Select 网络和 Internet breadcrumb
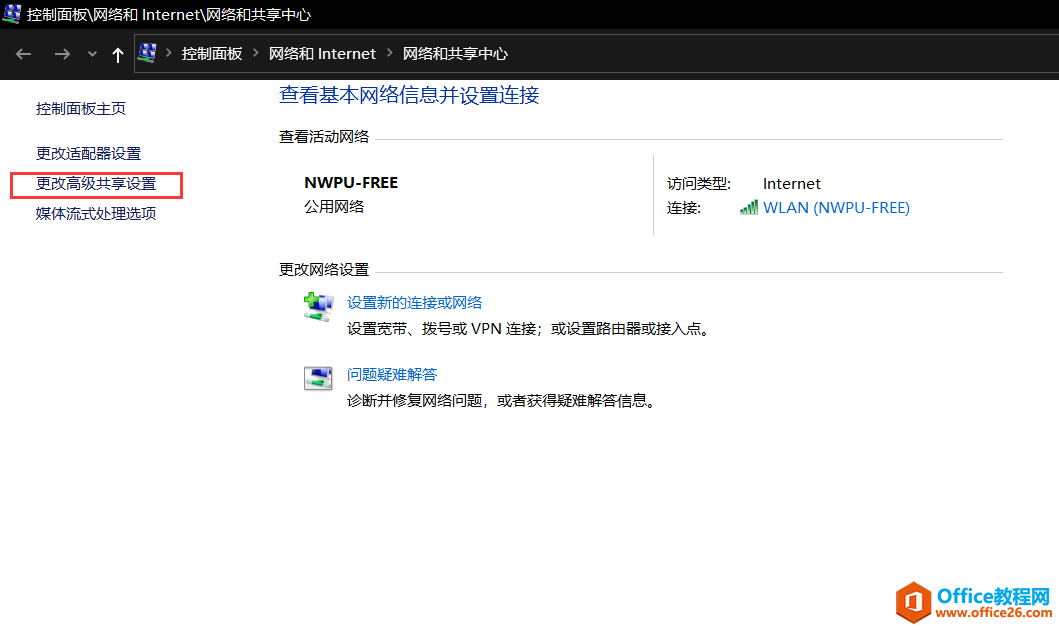Image resolution: width=1059 pixels, height=630 pixels. [322, 54]
